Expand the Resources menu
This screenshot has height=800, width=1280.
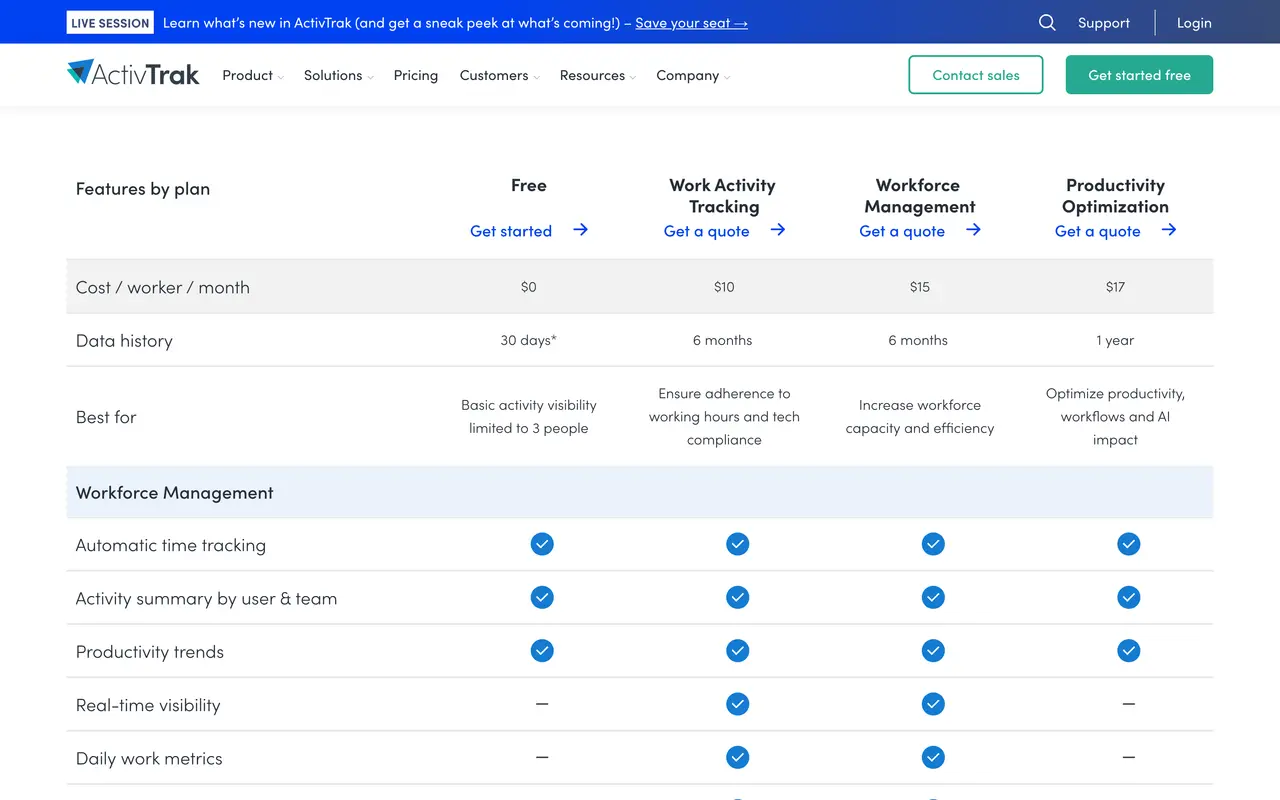click(598, 75)
